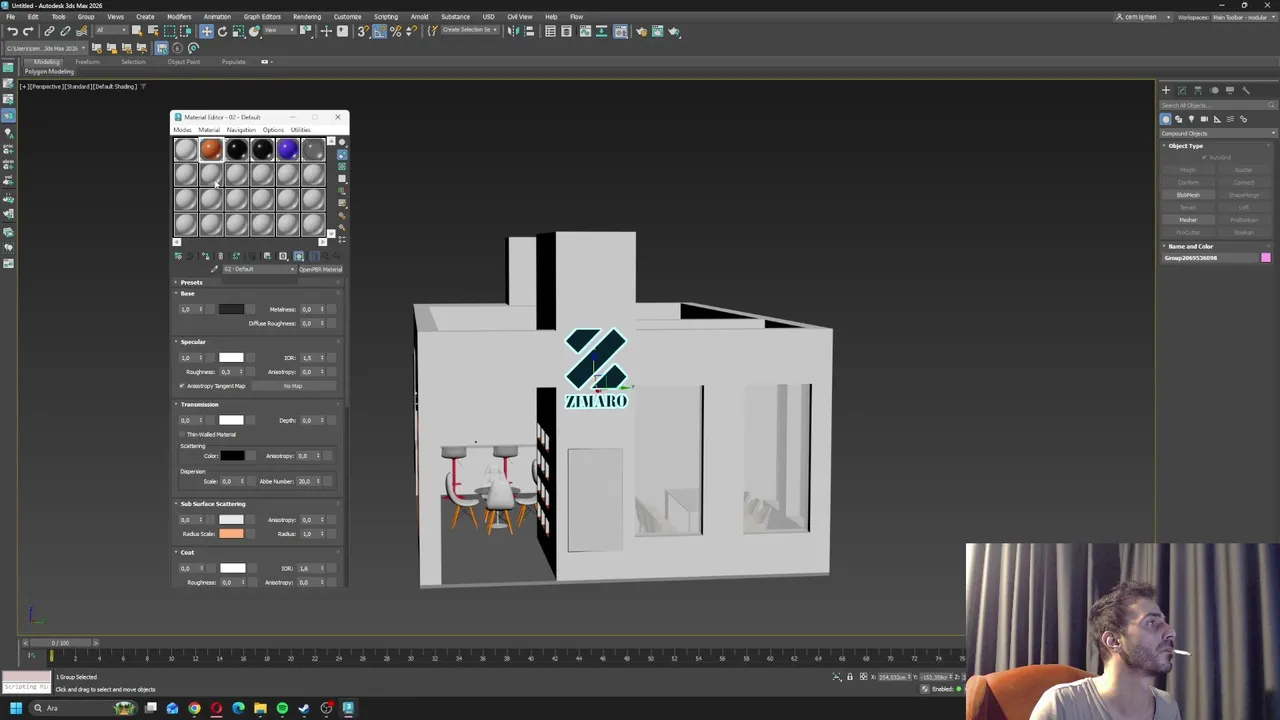The width and height of the screenshot is (1280, 720).
Task: Click the Windows Start button
Action: tap(16, 709)
